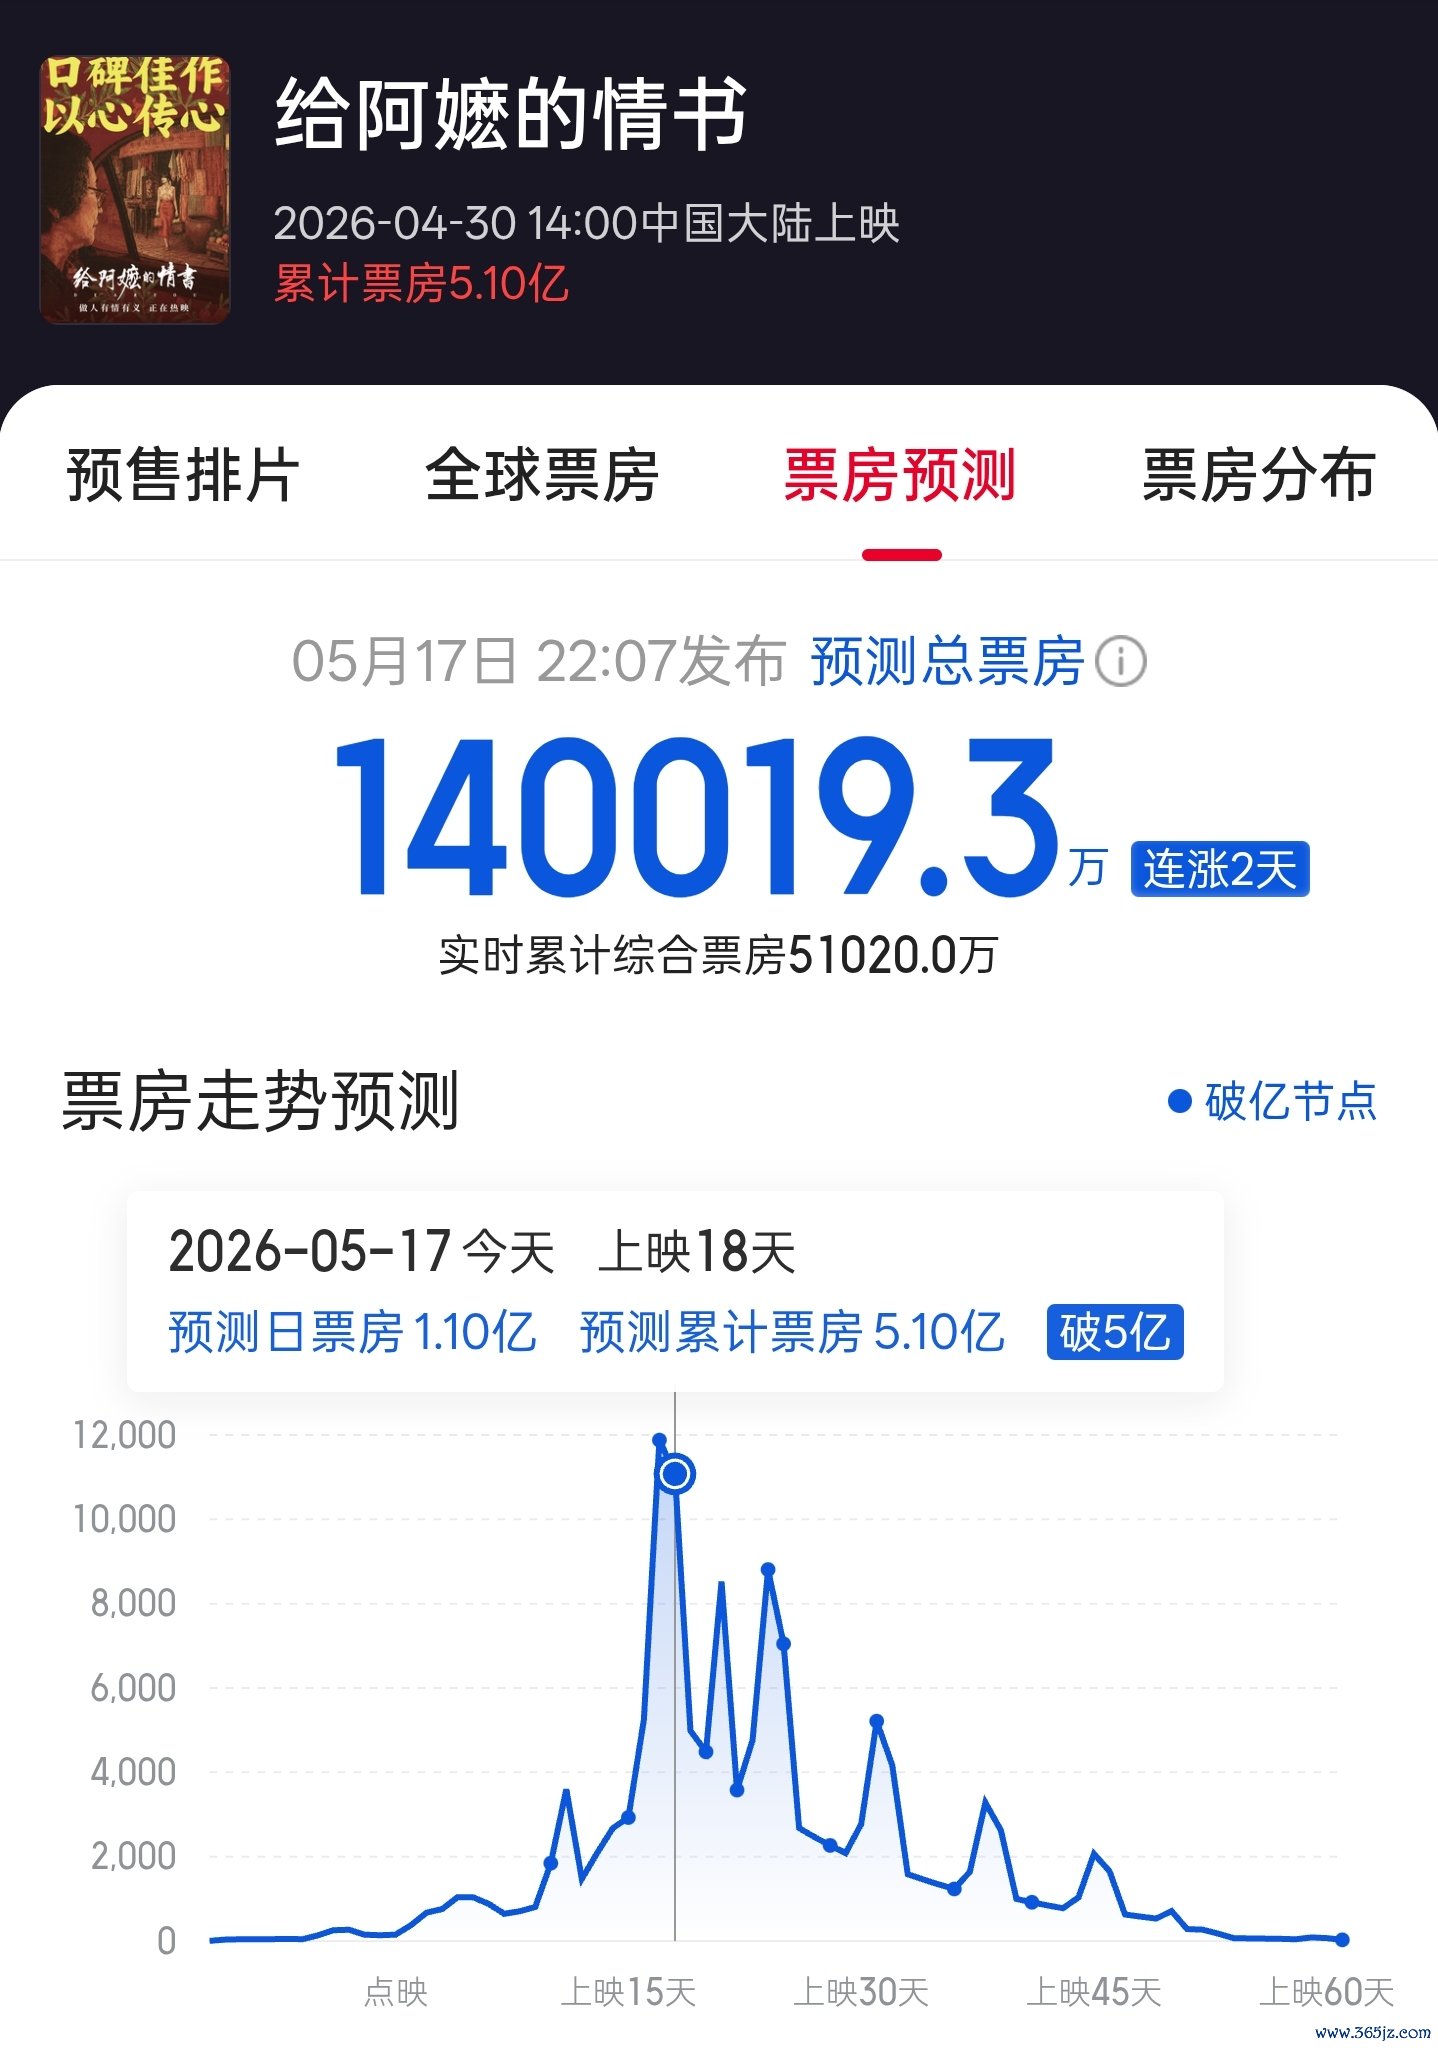Tap the 实时累计综合票房51020.0万 line
The height and width of the screenshot is (2048, 1438).
point(718,955)
